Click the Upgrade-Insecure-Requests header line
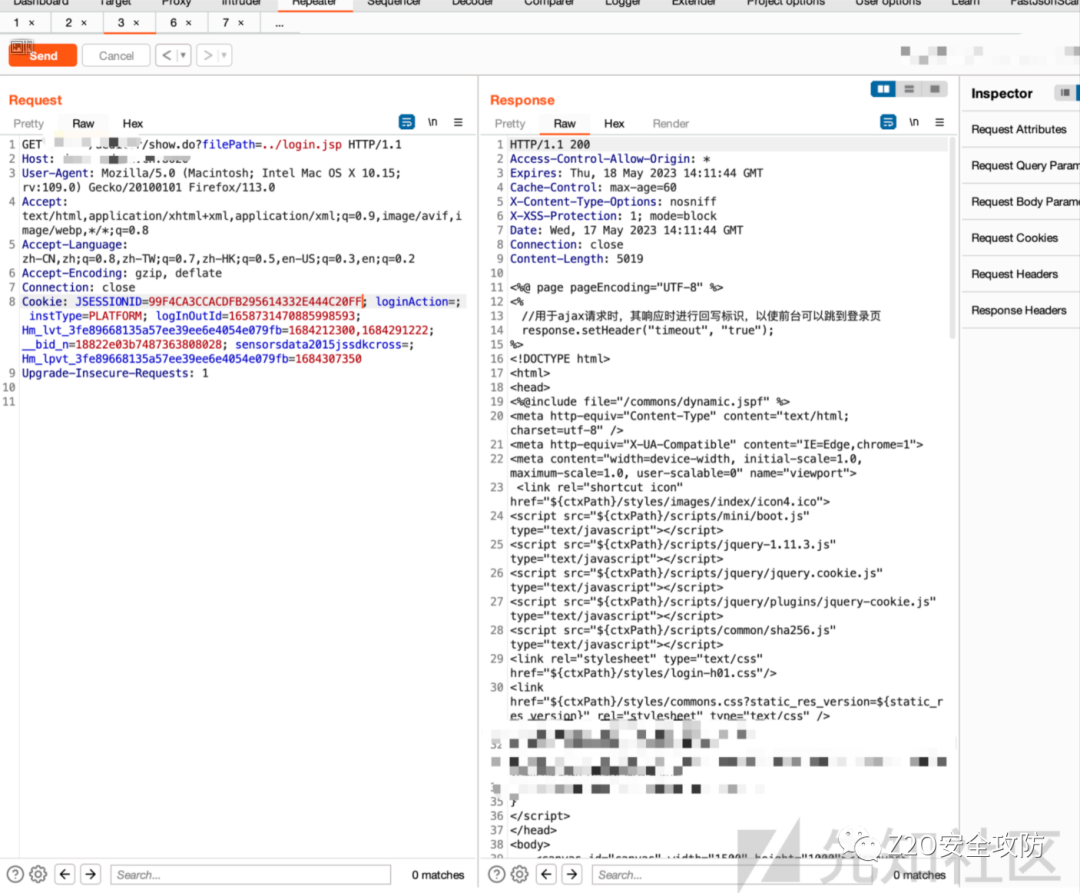This screenshot has height=893, width=1080. click(x=114, y=373)
